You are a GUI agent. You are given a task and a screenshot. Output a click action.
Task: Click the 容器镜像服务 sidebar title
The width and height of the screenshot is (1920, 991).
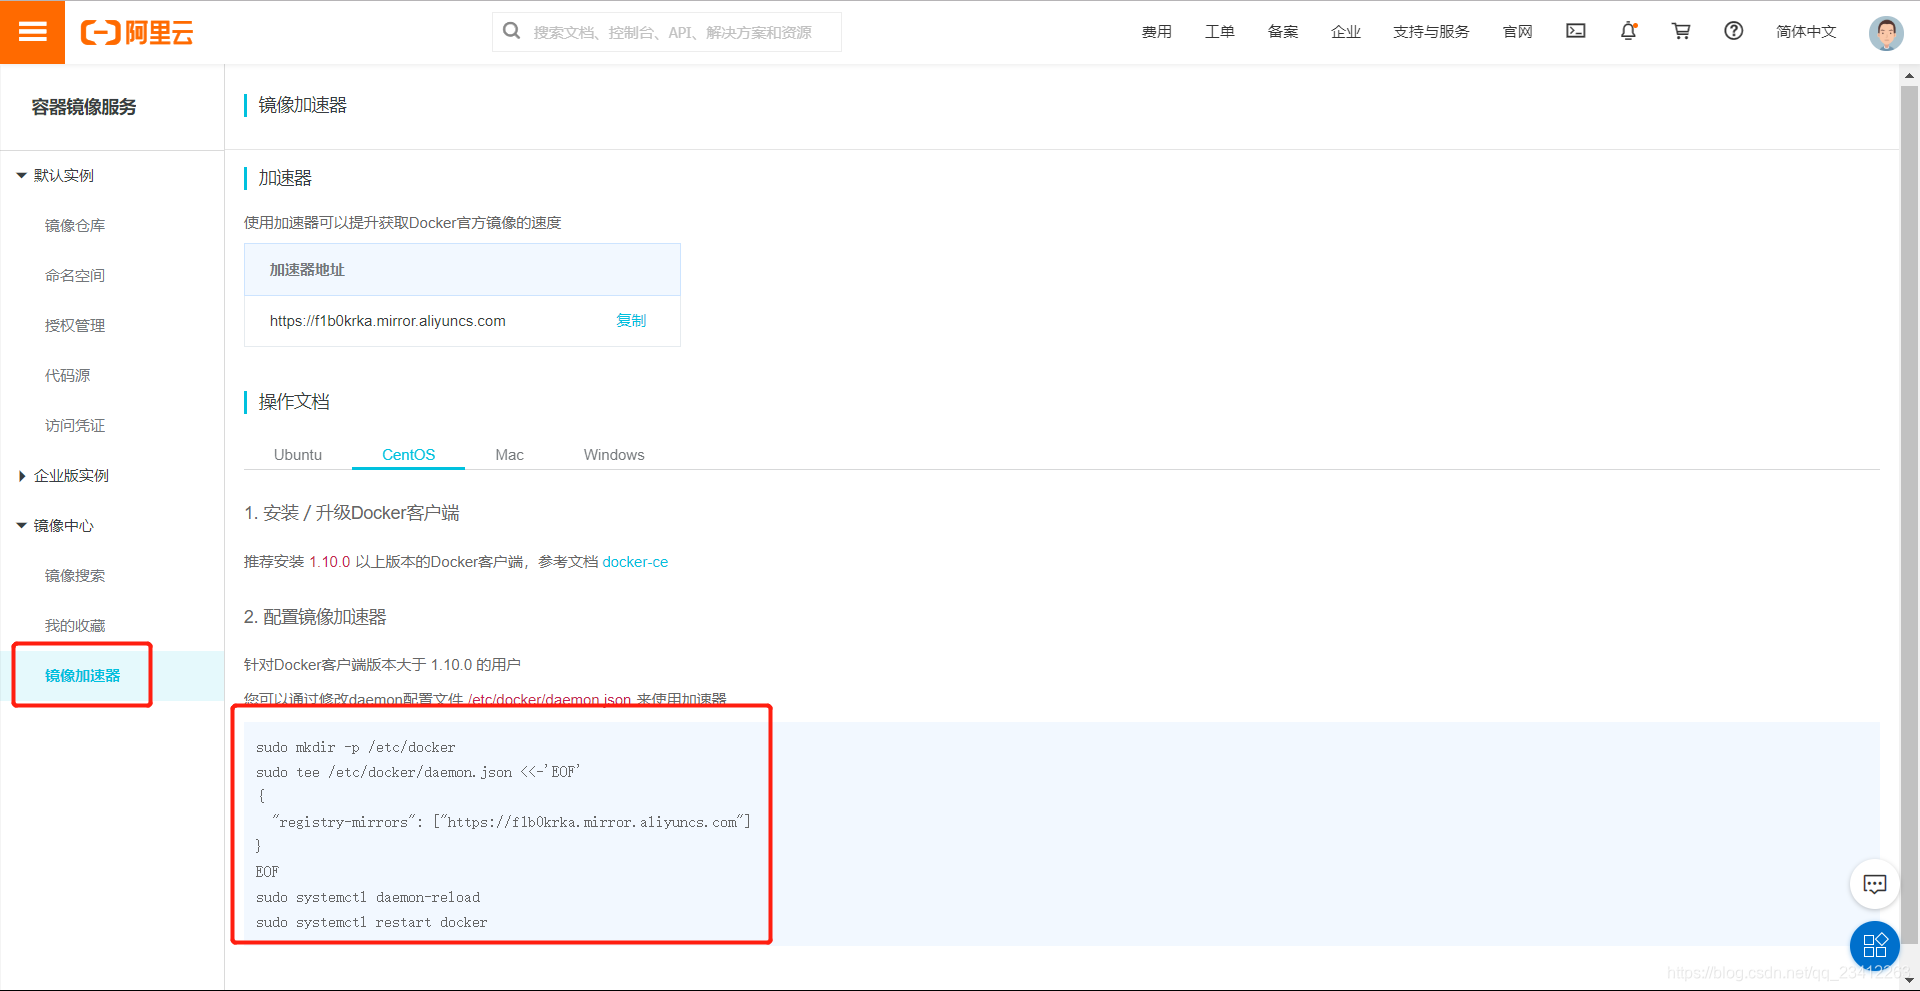click(x=84, y=107)
